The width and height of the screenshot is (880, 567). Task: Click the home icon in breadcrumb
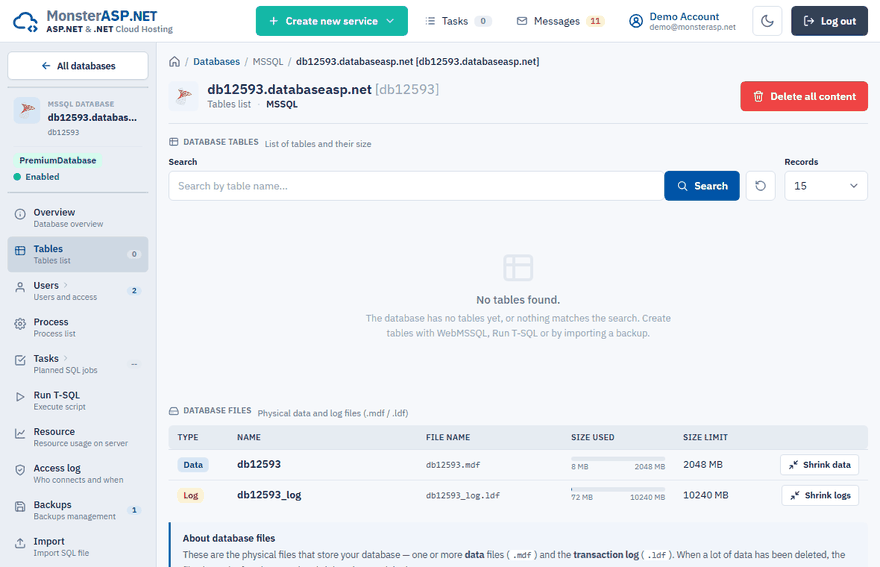coord(175,62)
